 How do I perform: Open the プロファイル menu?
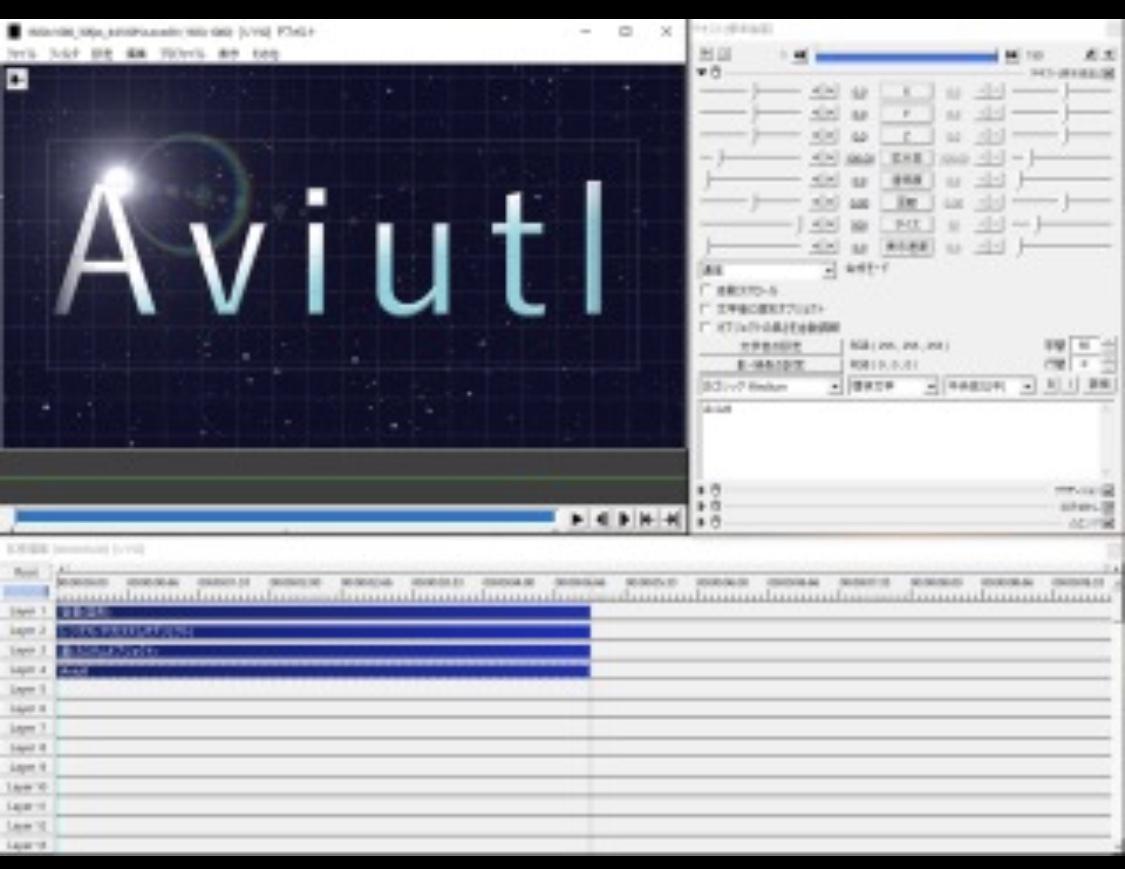pos(182,54)
